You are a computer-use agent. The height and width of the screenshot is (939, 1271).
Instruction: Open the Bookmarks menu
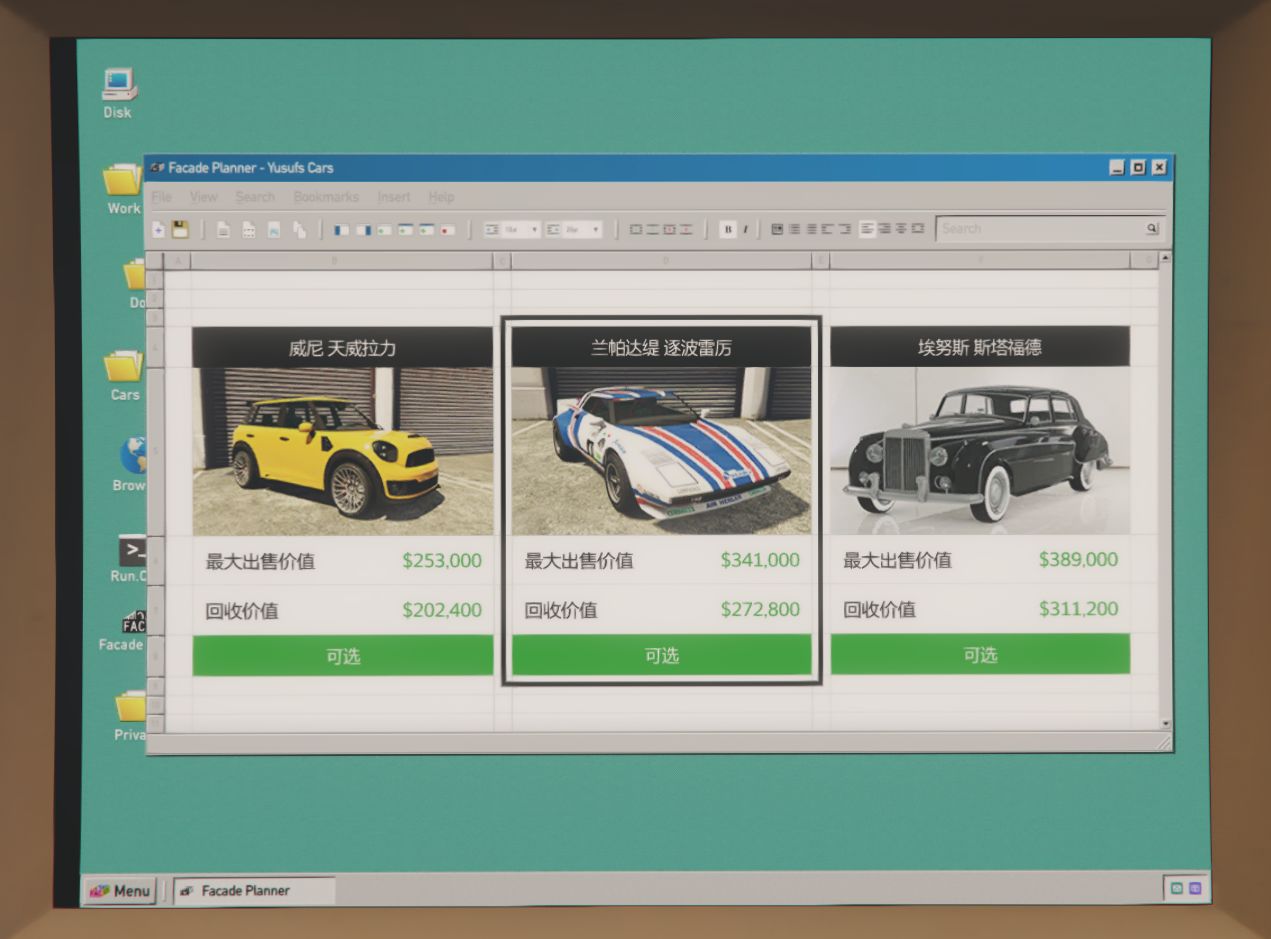point(326,197)
